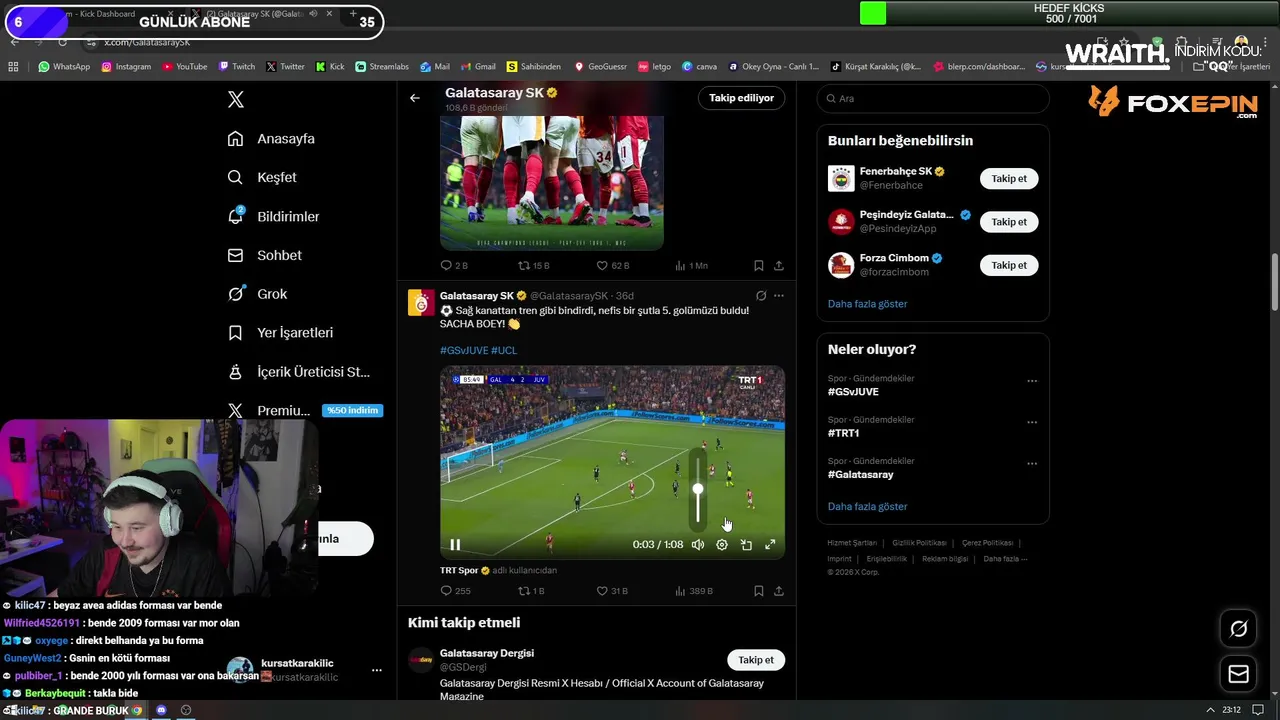
Task: Follow Forza Cimbom with Takip et
Action: tap(1009, 265)
